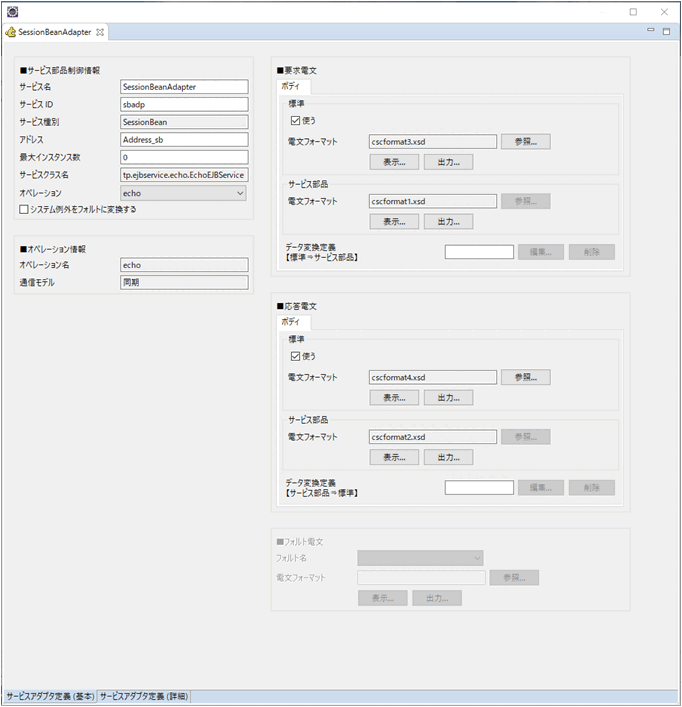This screenshot has height=707, width=682.
Task: Select the ボディ tab under 応答電文
Action: tap(293, 322)
